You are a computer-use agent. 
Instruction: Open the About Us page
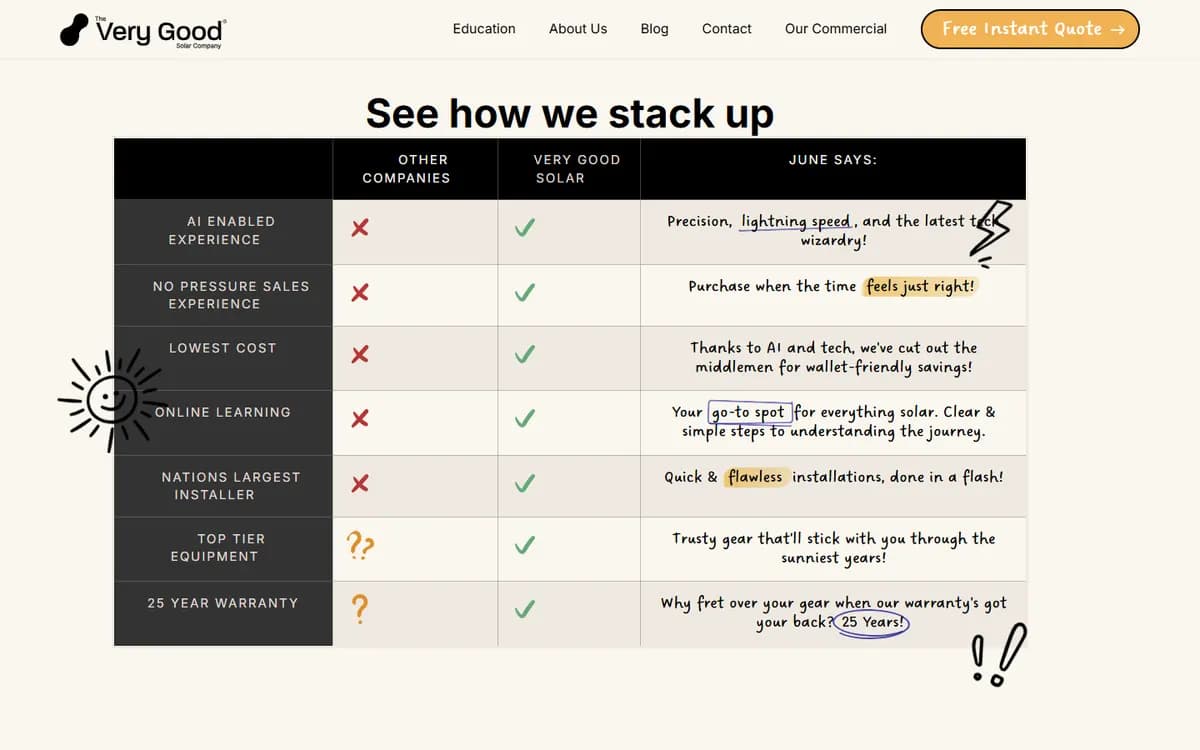(x=578, y=29)
